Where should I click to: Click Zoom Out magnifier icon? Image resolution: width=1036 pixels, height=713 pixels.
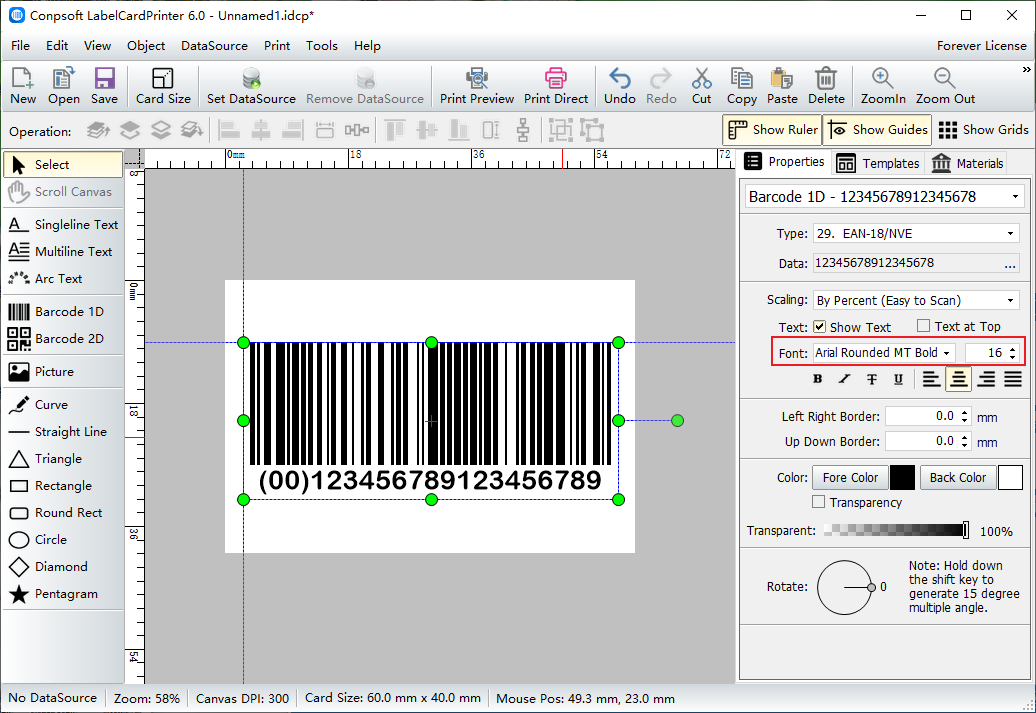pyautogui.click(x=945, y=79)
